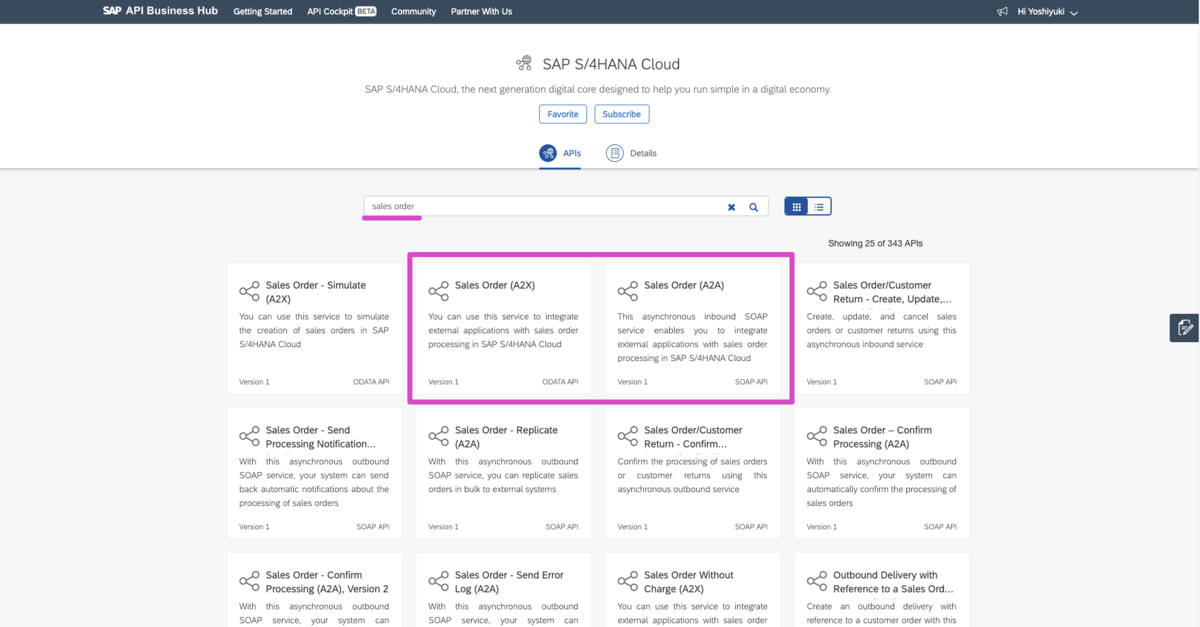Click the SAP API Business Hub logo

coord(160,11)
